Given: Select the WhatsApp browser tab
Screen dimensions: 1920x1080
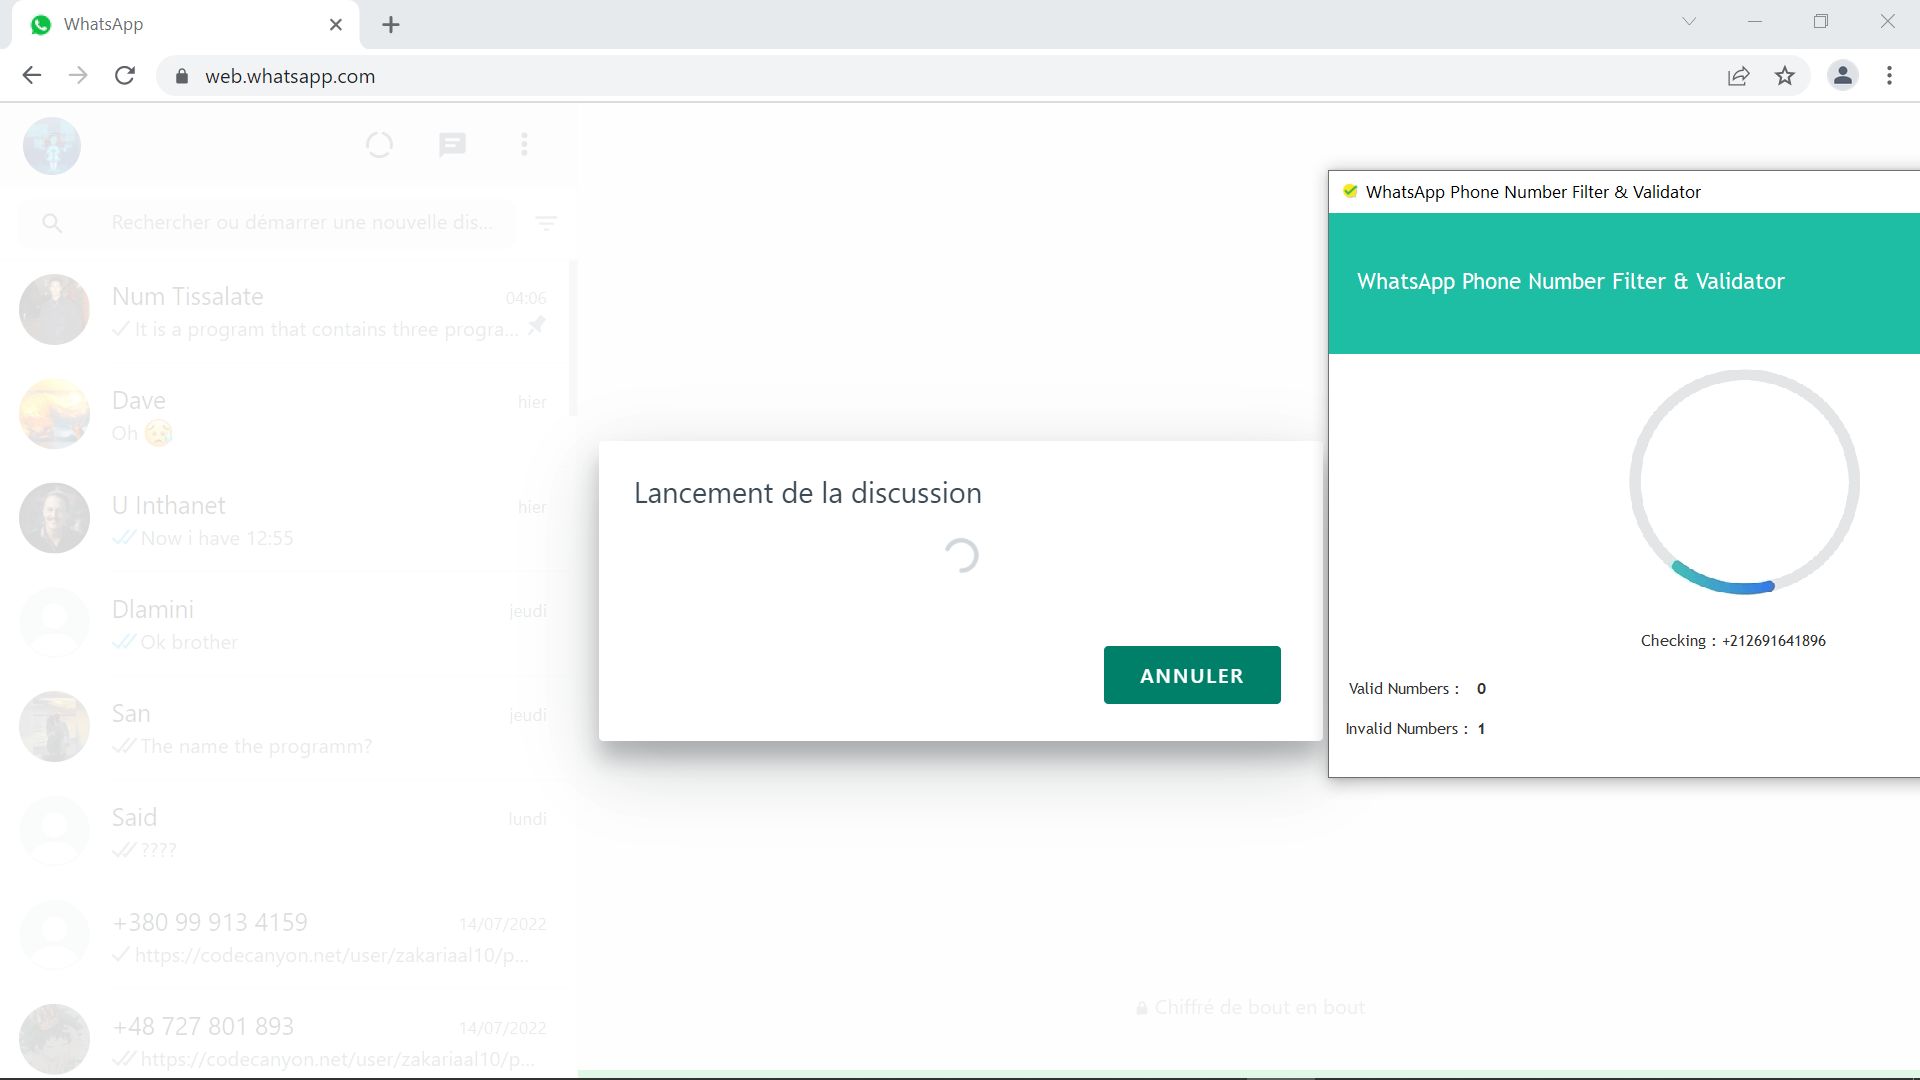Looking at the screenshot, I should (185, 25).
